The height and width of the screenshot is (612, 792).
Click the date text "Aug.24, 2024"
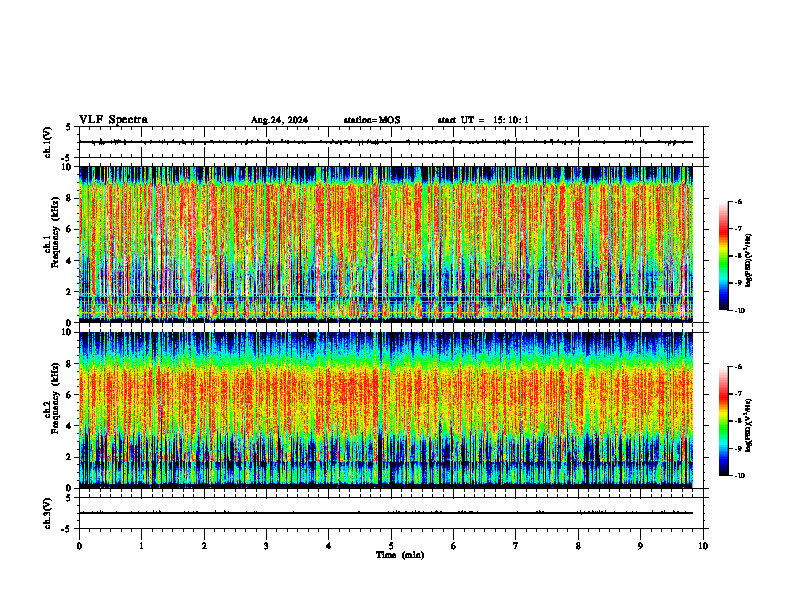[279, 120]
